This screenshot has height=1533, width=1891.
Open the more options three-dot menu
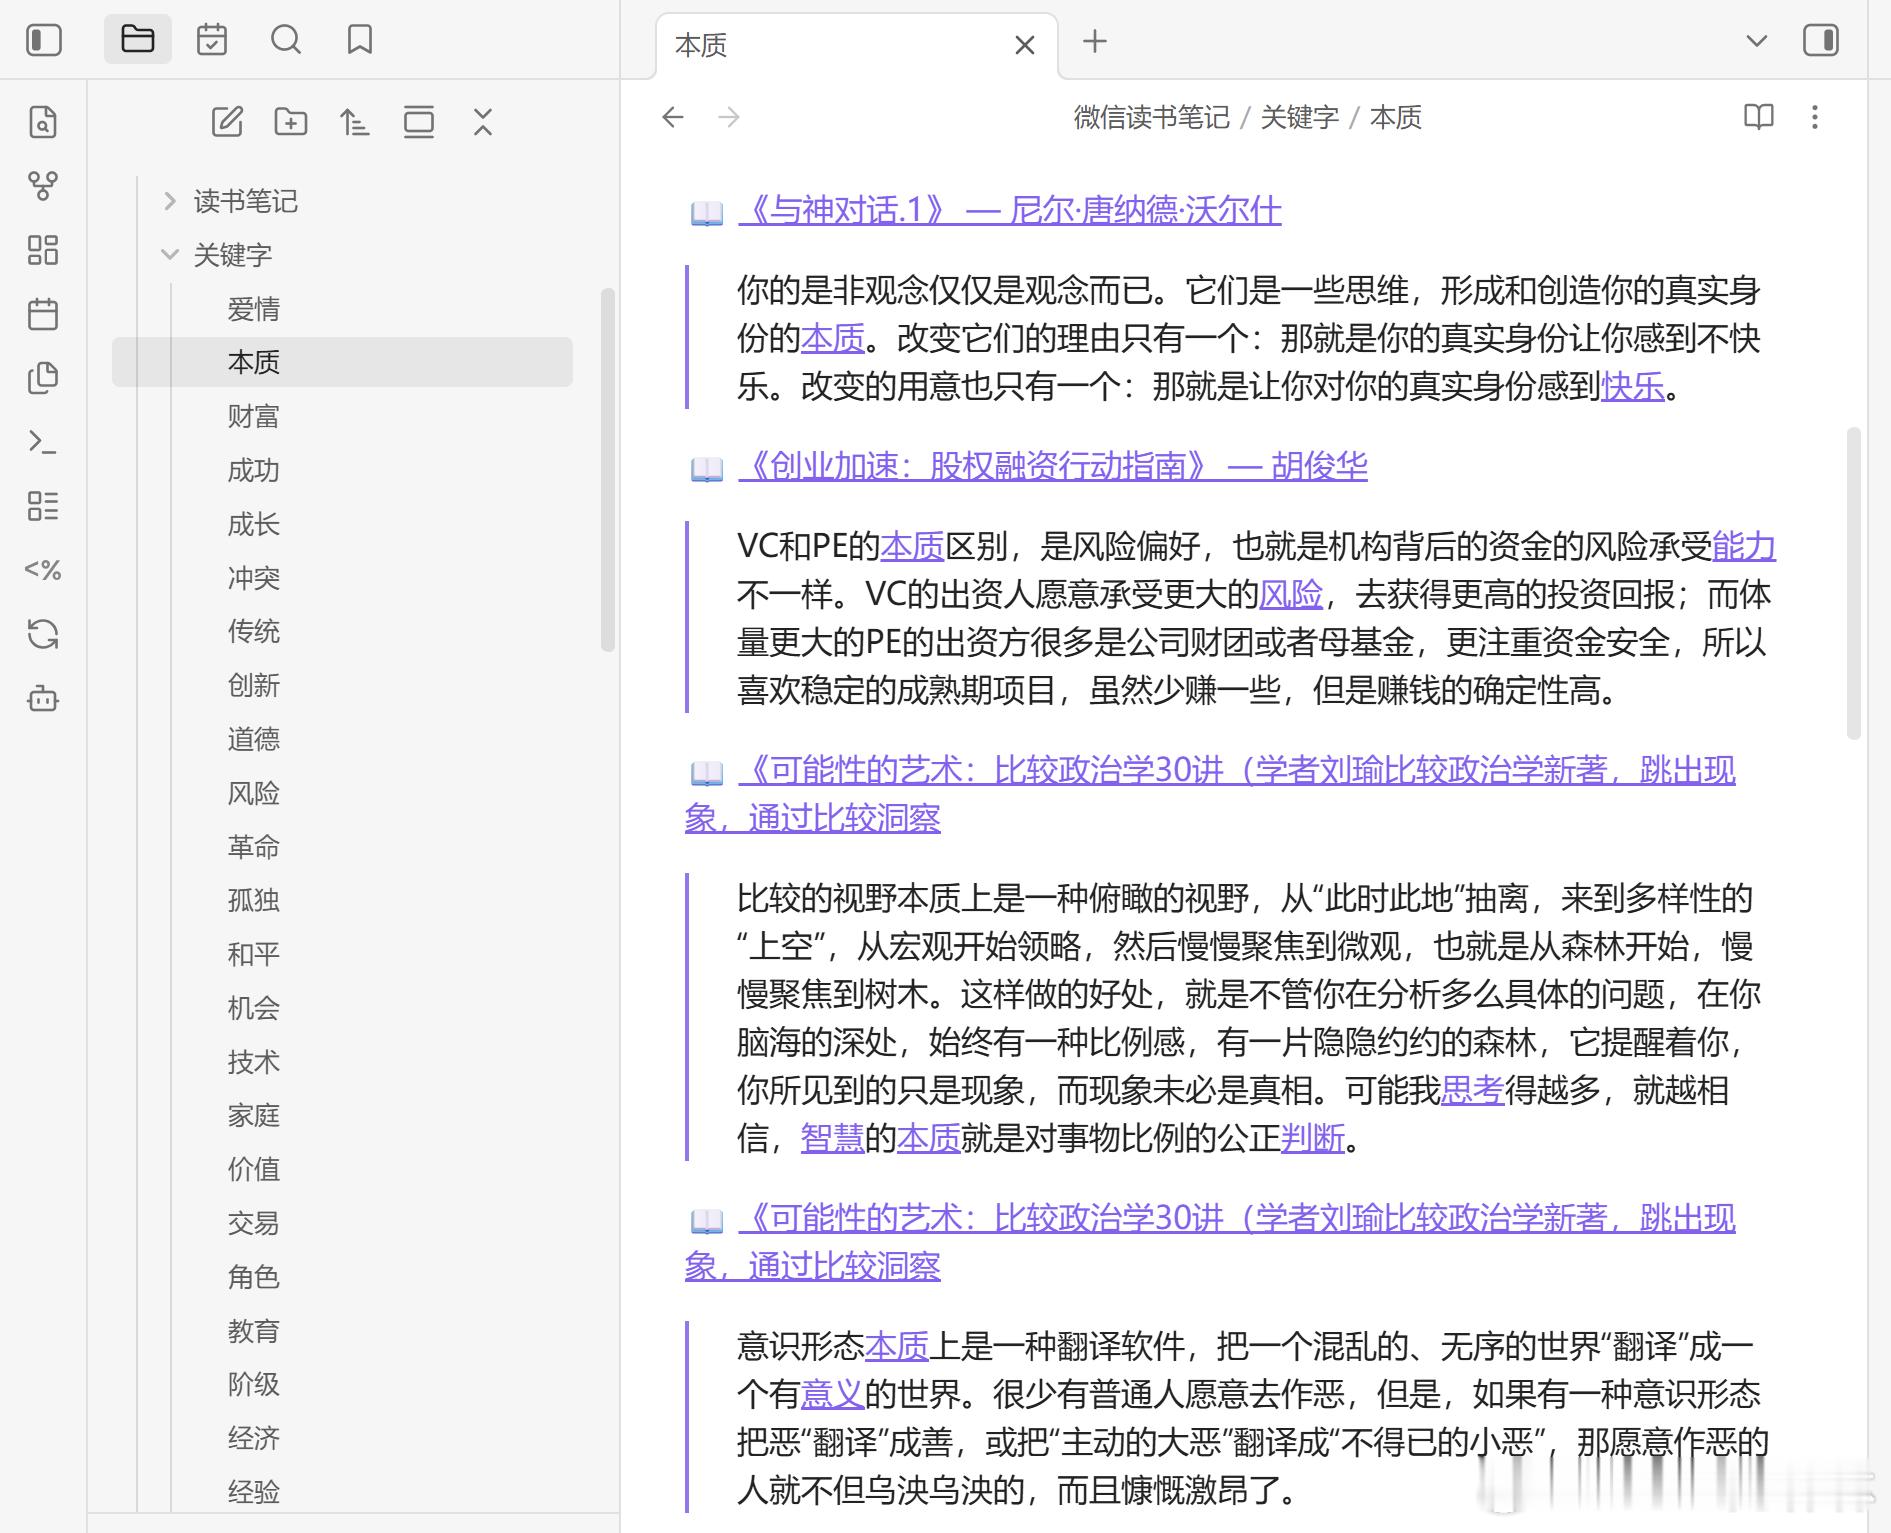tap(1815, 117)
